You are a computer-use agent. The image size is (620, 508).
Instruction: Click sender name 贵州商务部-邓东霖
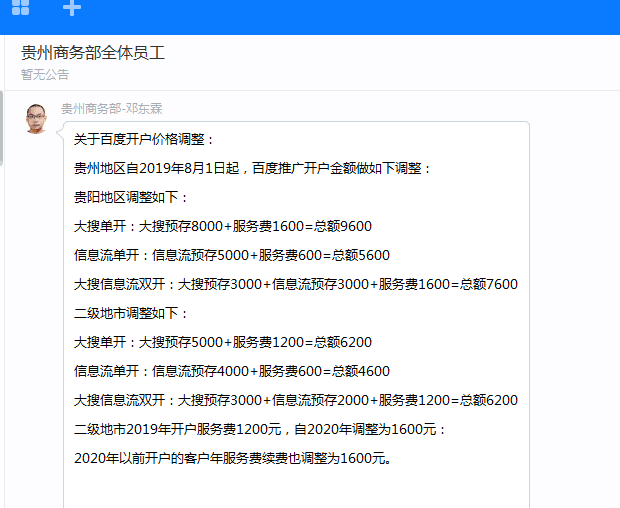coord(111,108)
